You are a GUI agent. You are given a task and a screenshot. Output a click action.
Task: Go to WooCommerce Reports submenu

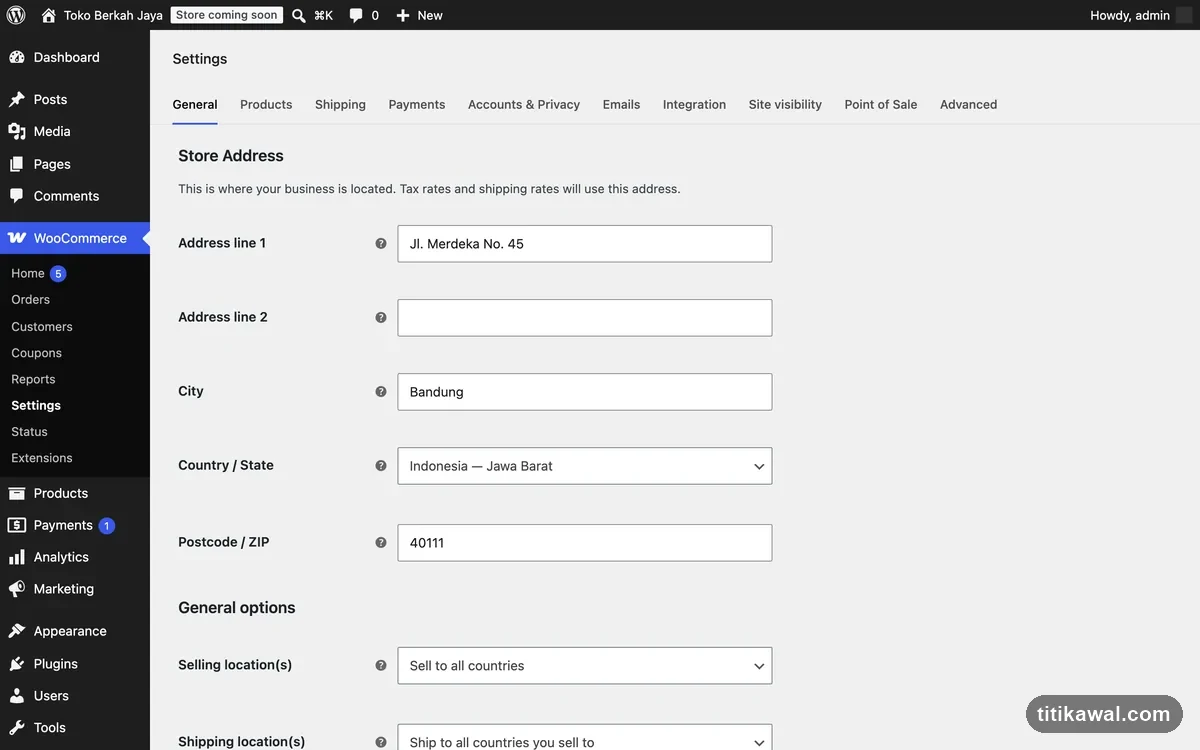(33, 379)
